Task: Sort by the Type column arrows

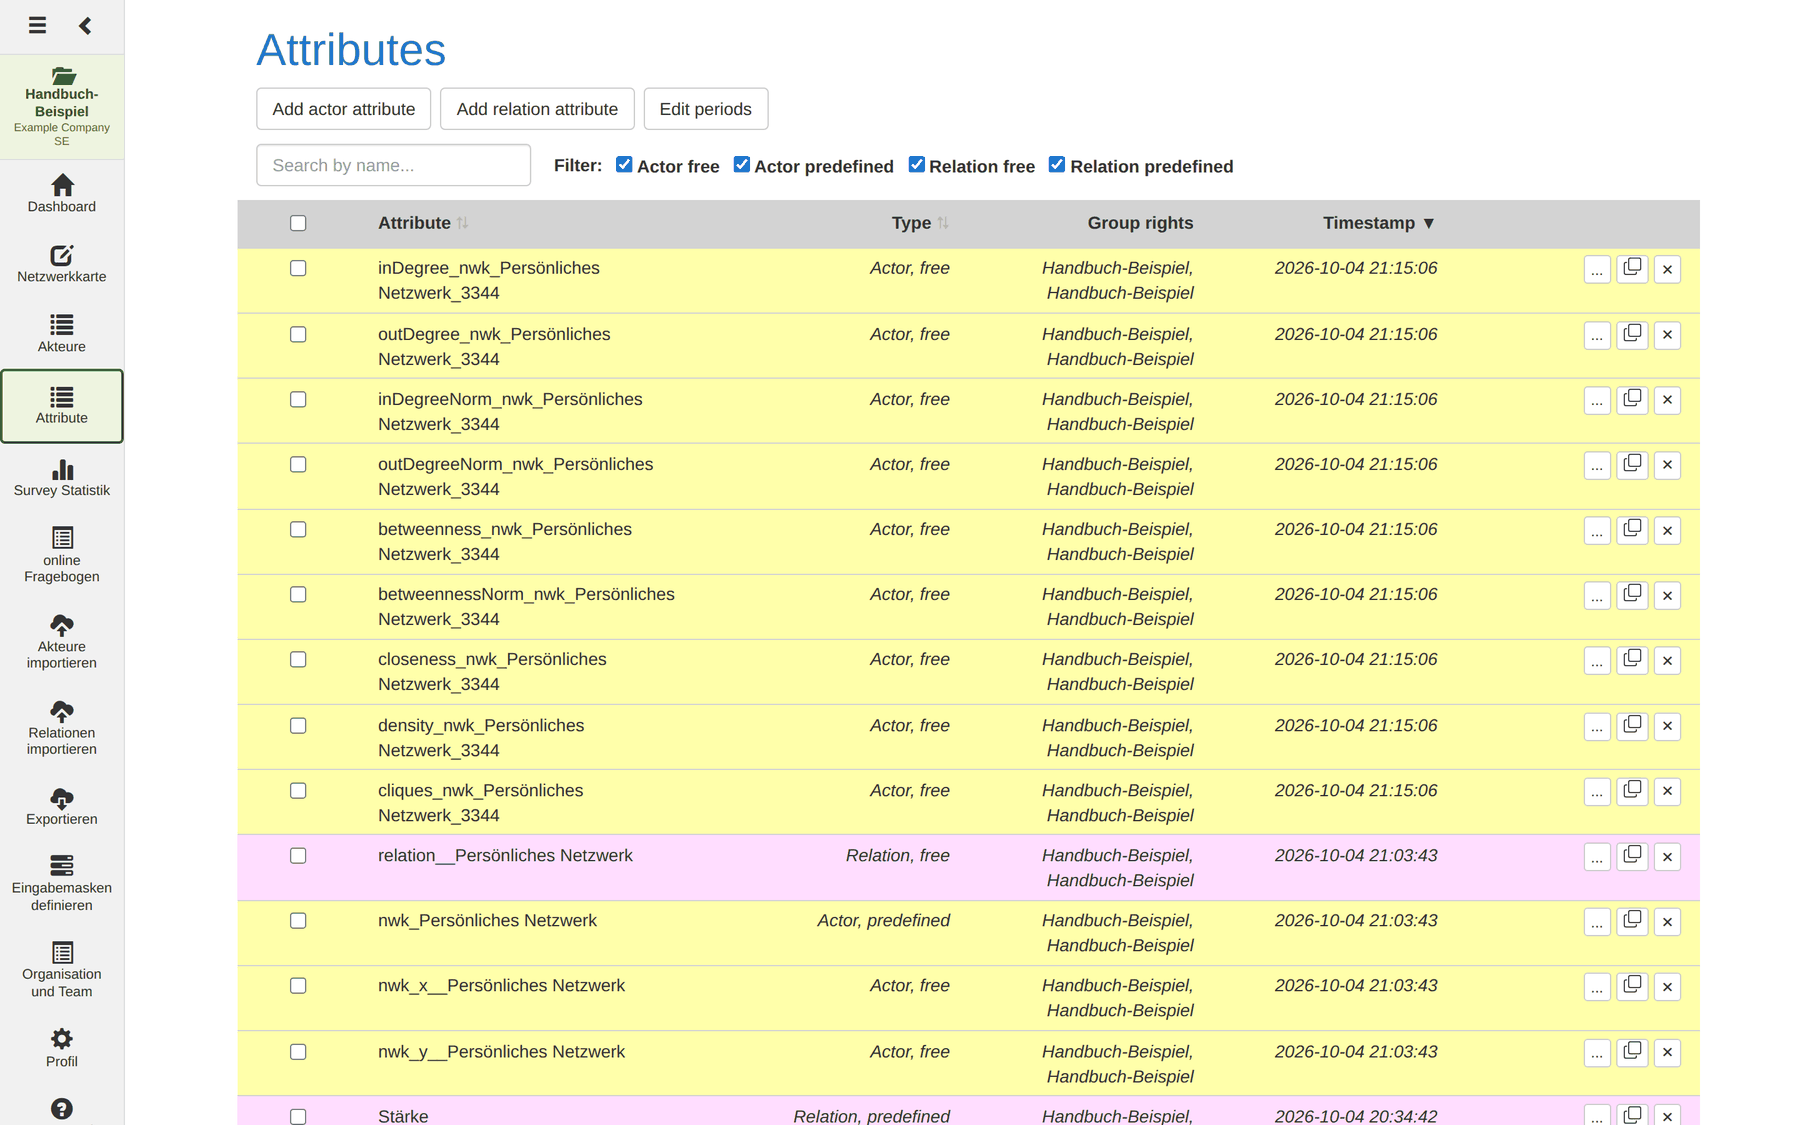Action: pos(943,223)
